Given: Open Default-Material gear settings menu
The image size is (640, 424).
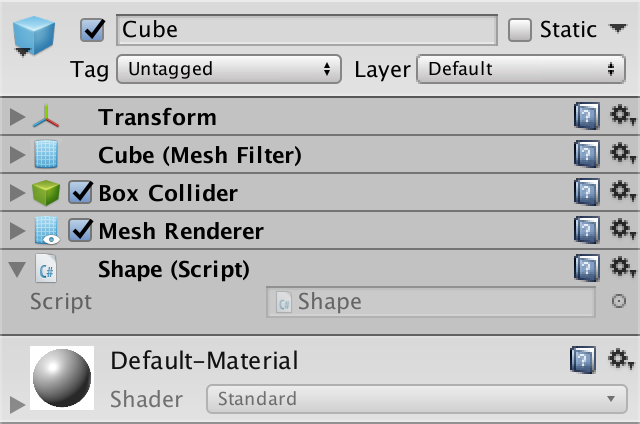Looking at the screenshot, I should [621, 359].
